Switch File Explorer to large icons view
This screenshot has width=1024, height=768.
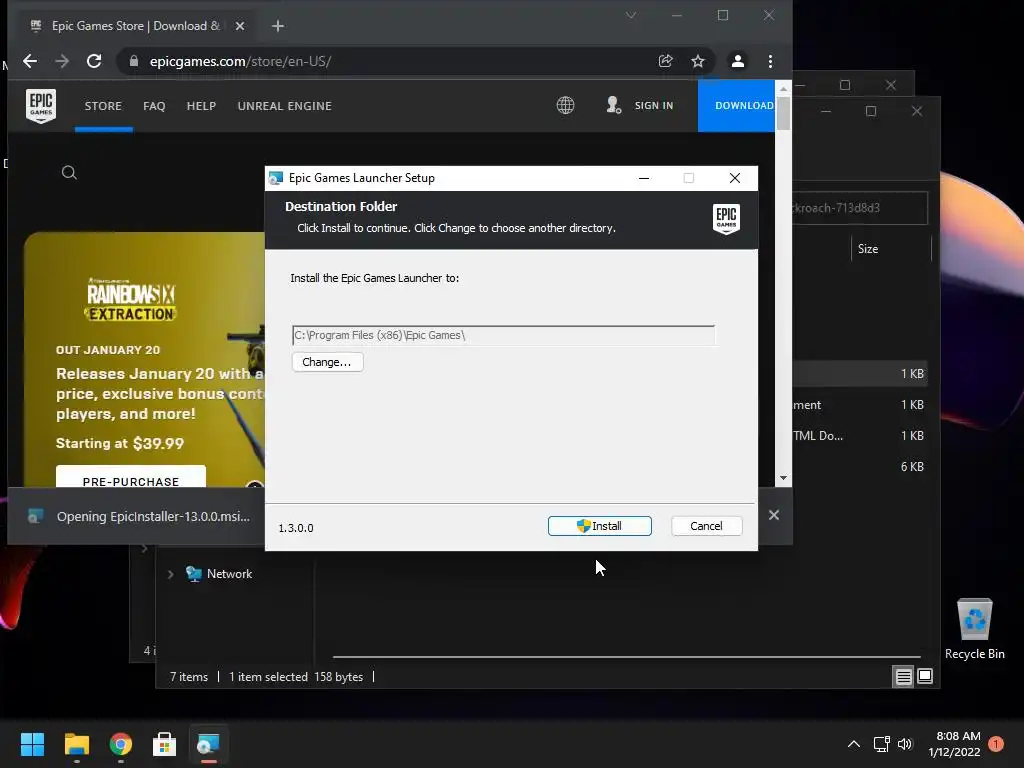(925, 677)
